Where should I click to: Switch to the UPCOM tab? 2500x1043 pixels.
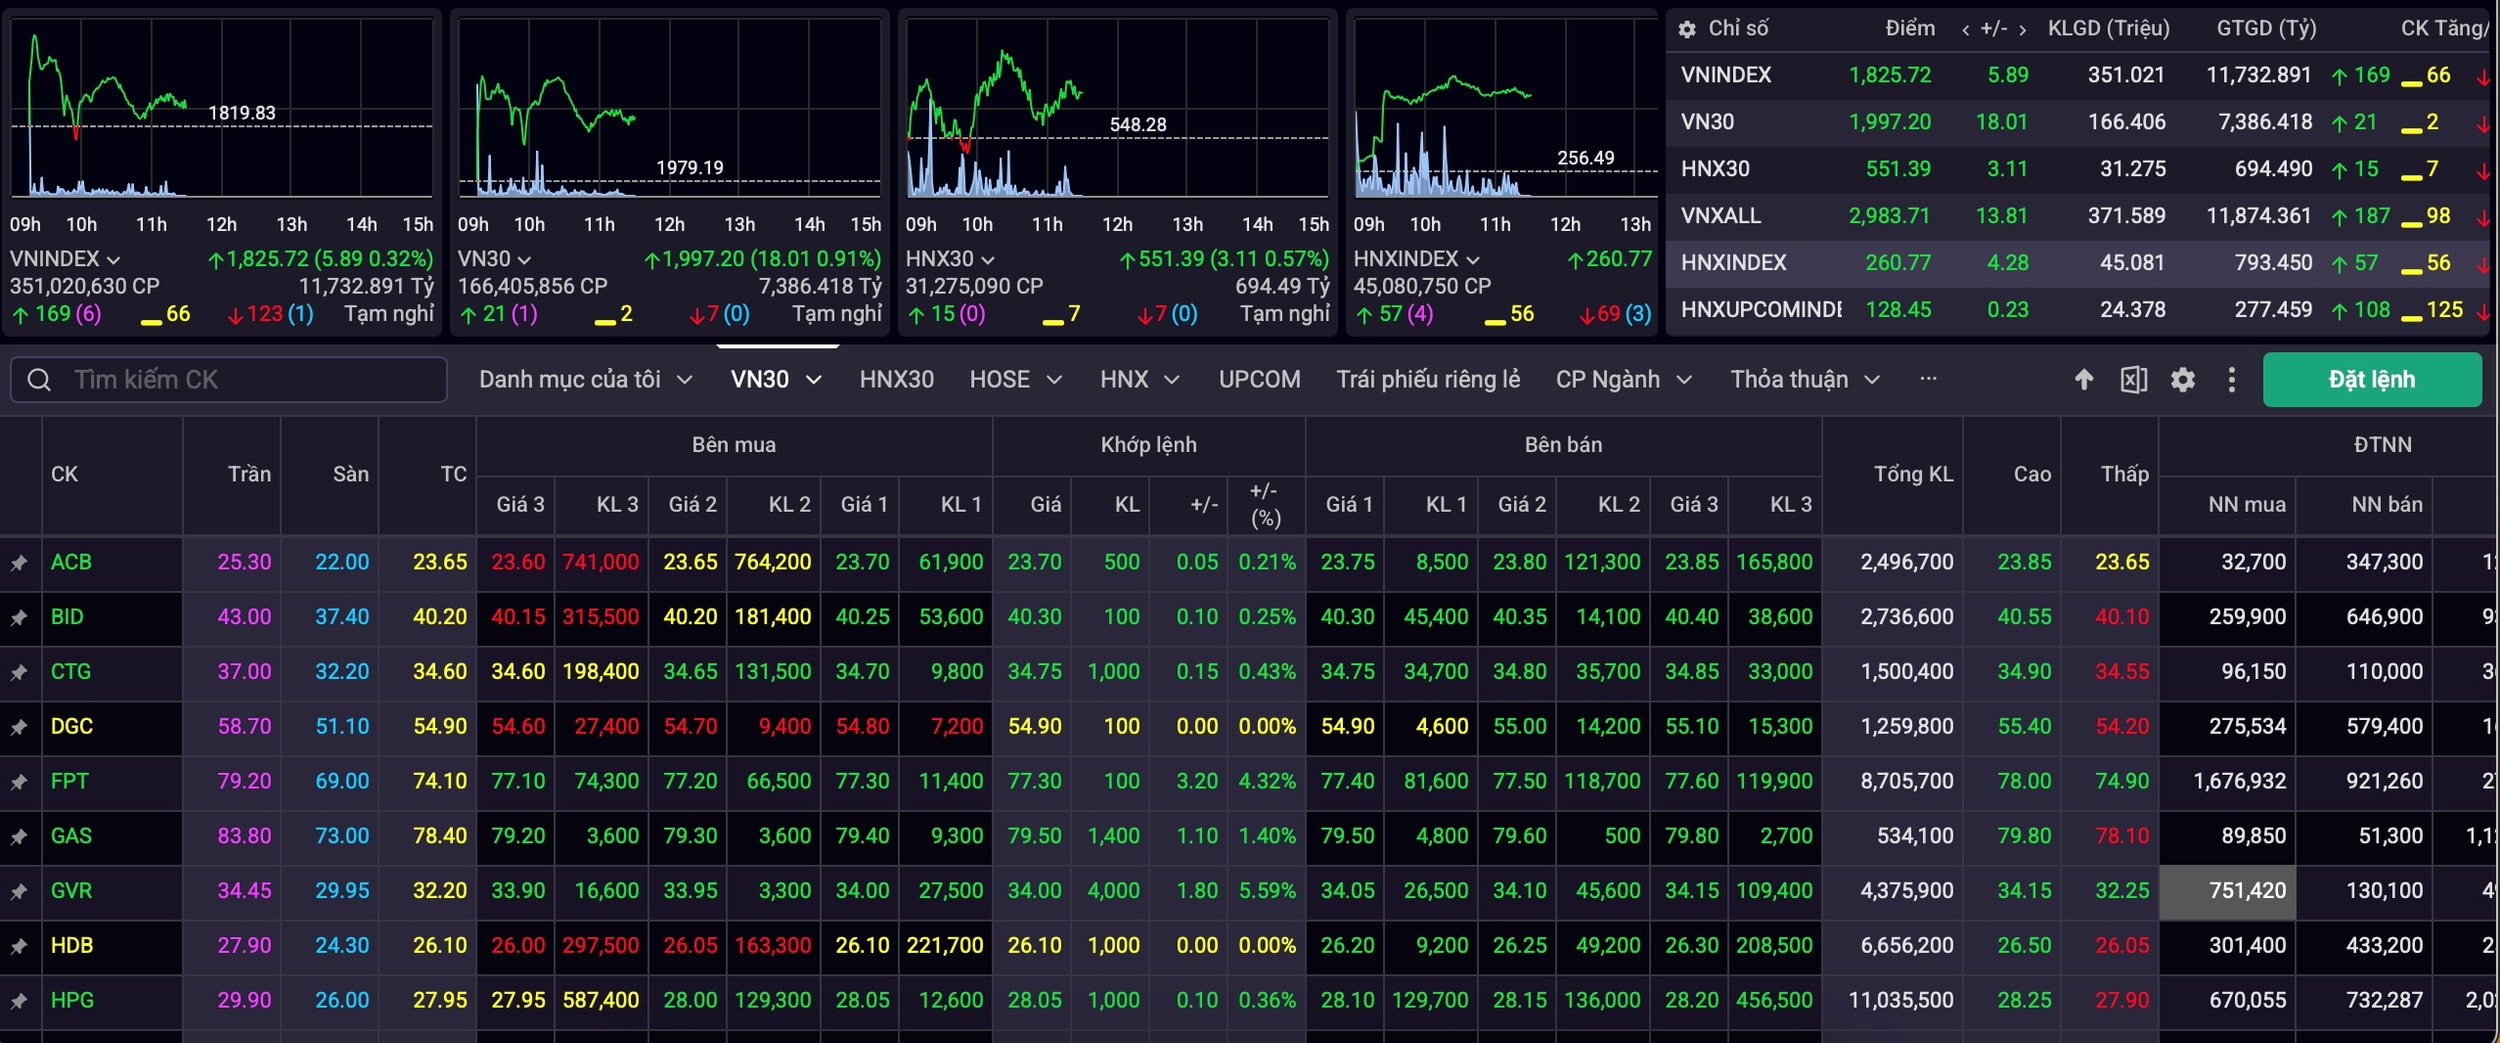1259,380
